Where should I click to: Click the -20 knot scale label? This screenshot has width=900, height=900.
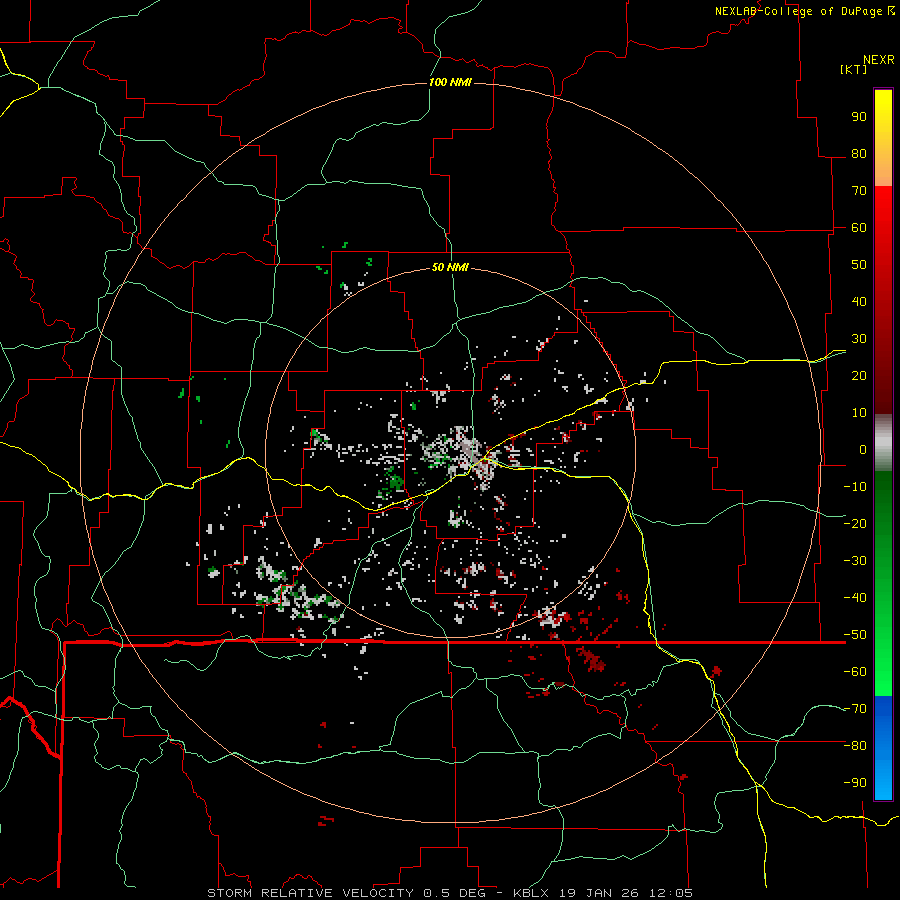coord(855,523)
